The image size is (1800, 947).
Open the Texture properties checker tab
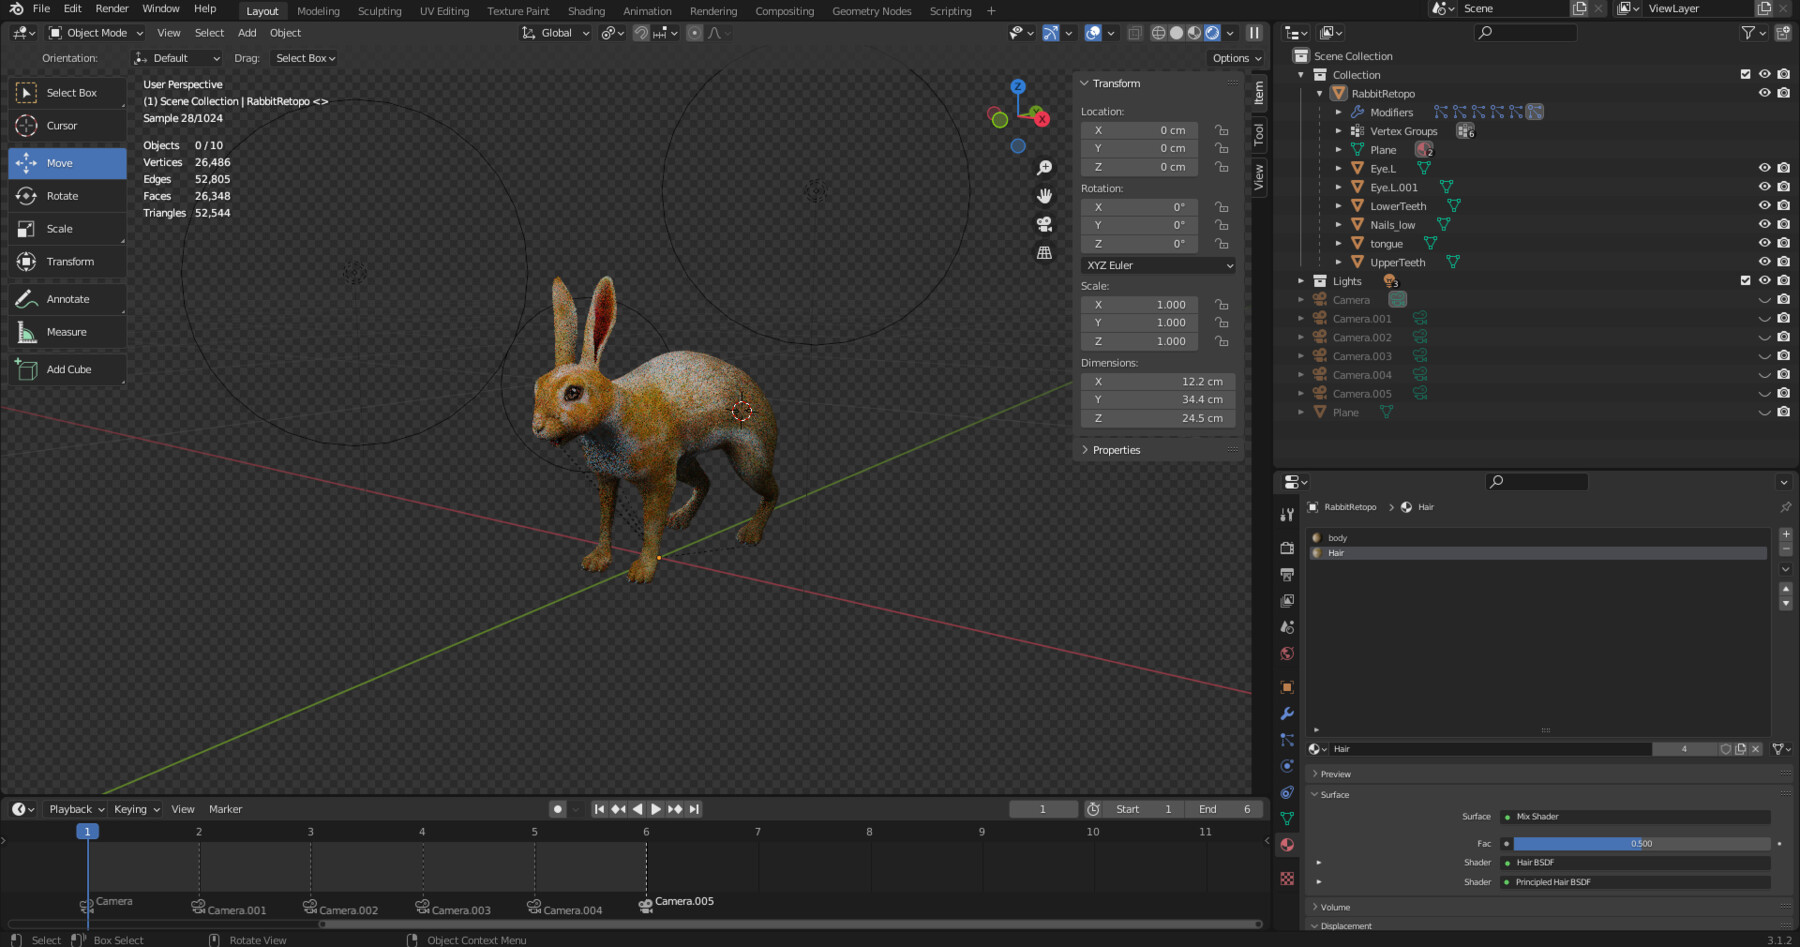click(1287, 879)
